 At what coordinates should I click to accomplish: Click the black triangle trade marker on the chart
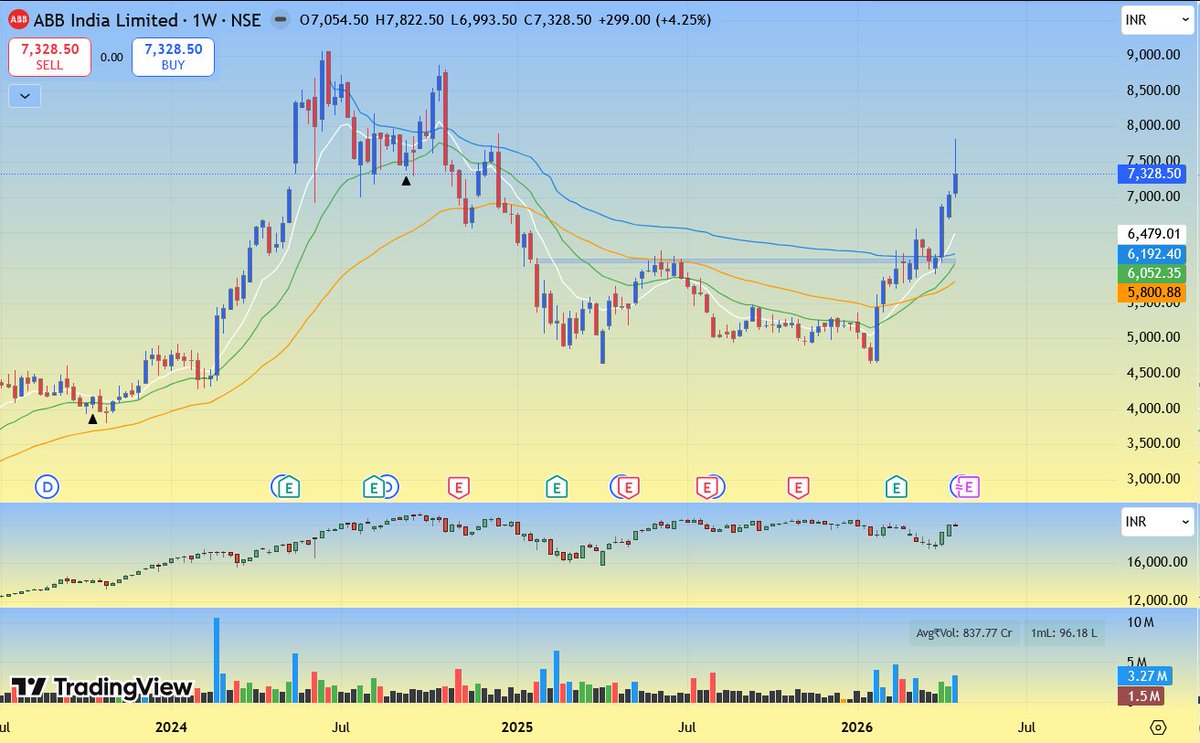click(406, 181)
